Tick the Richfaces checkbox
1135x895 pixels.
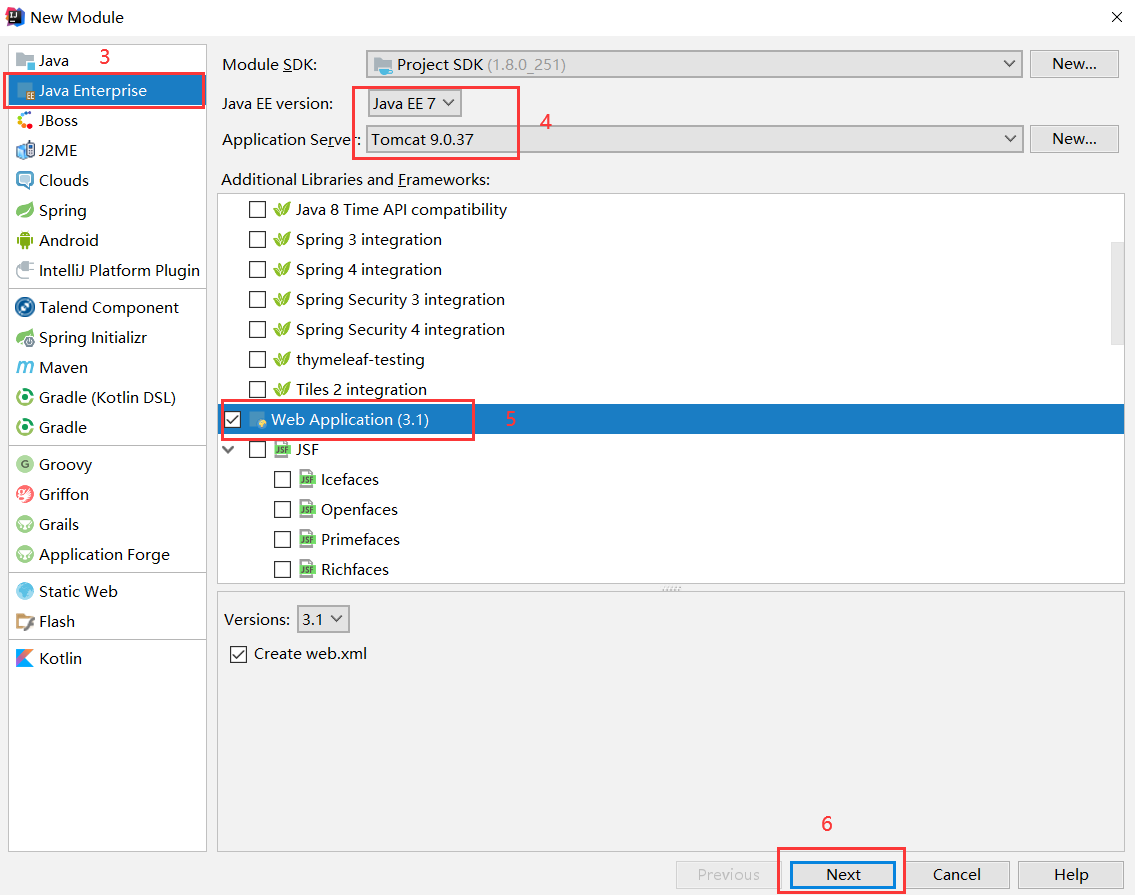282,570
